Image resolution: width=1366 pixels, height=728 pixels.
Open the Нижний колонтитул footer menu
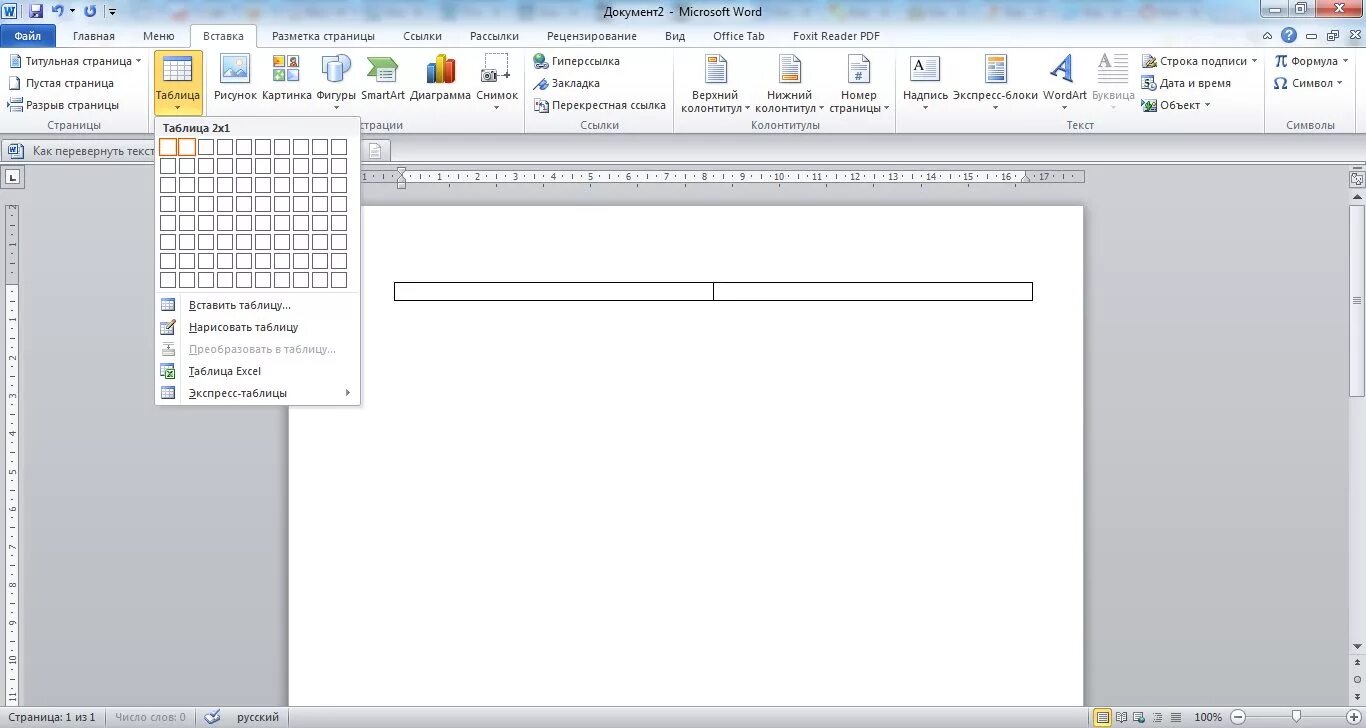coord(789,84)
